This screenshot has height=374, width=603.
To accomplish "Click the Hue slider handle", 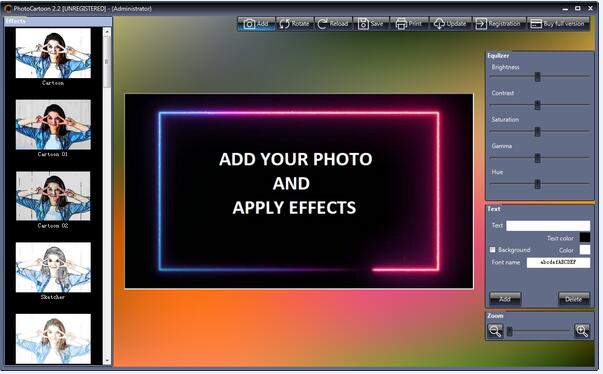I will click(537, 184).
